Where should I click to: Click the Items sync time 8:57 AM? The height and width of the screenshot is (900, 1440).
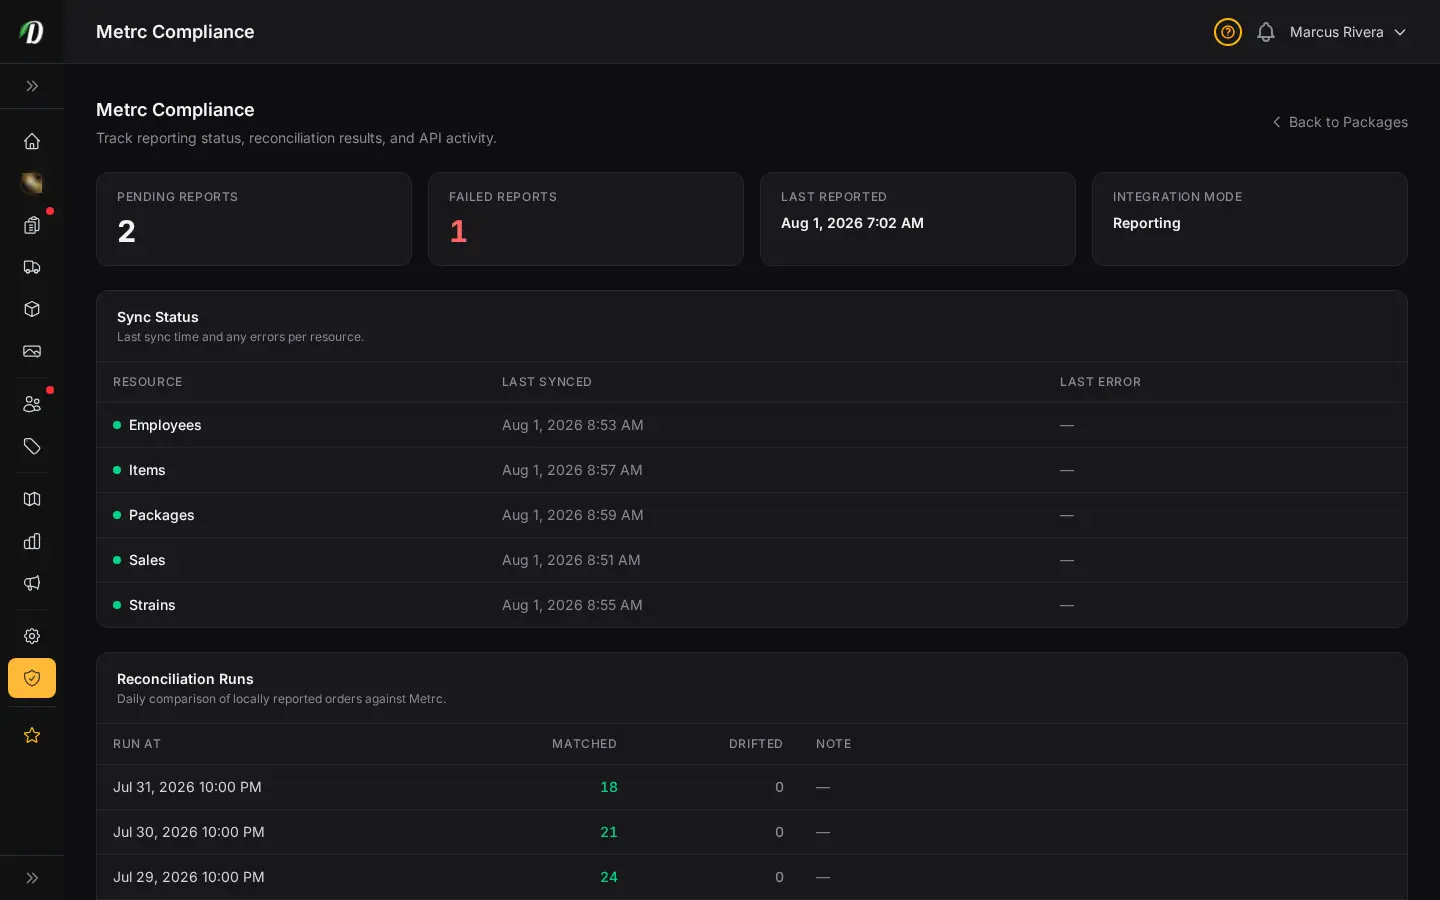(x=572, y=470)
